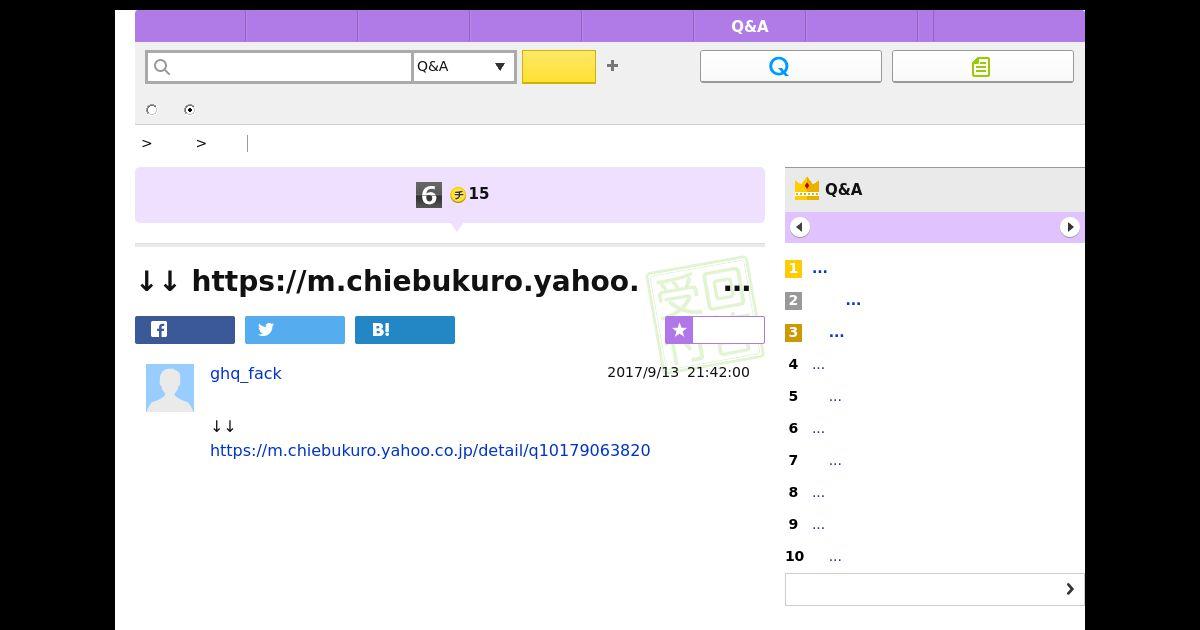
Task: Open the rank 10 ranking entry
Action: (x=835, y=557)
